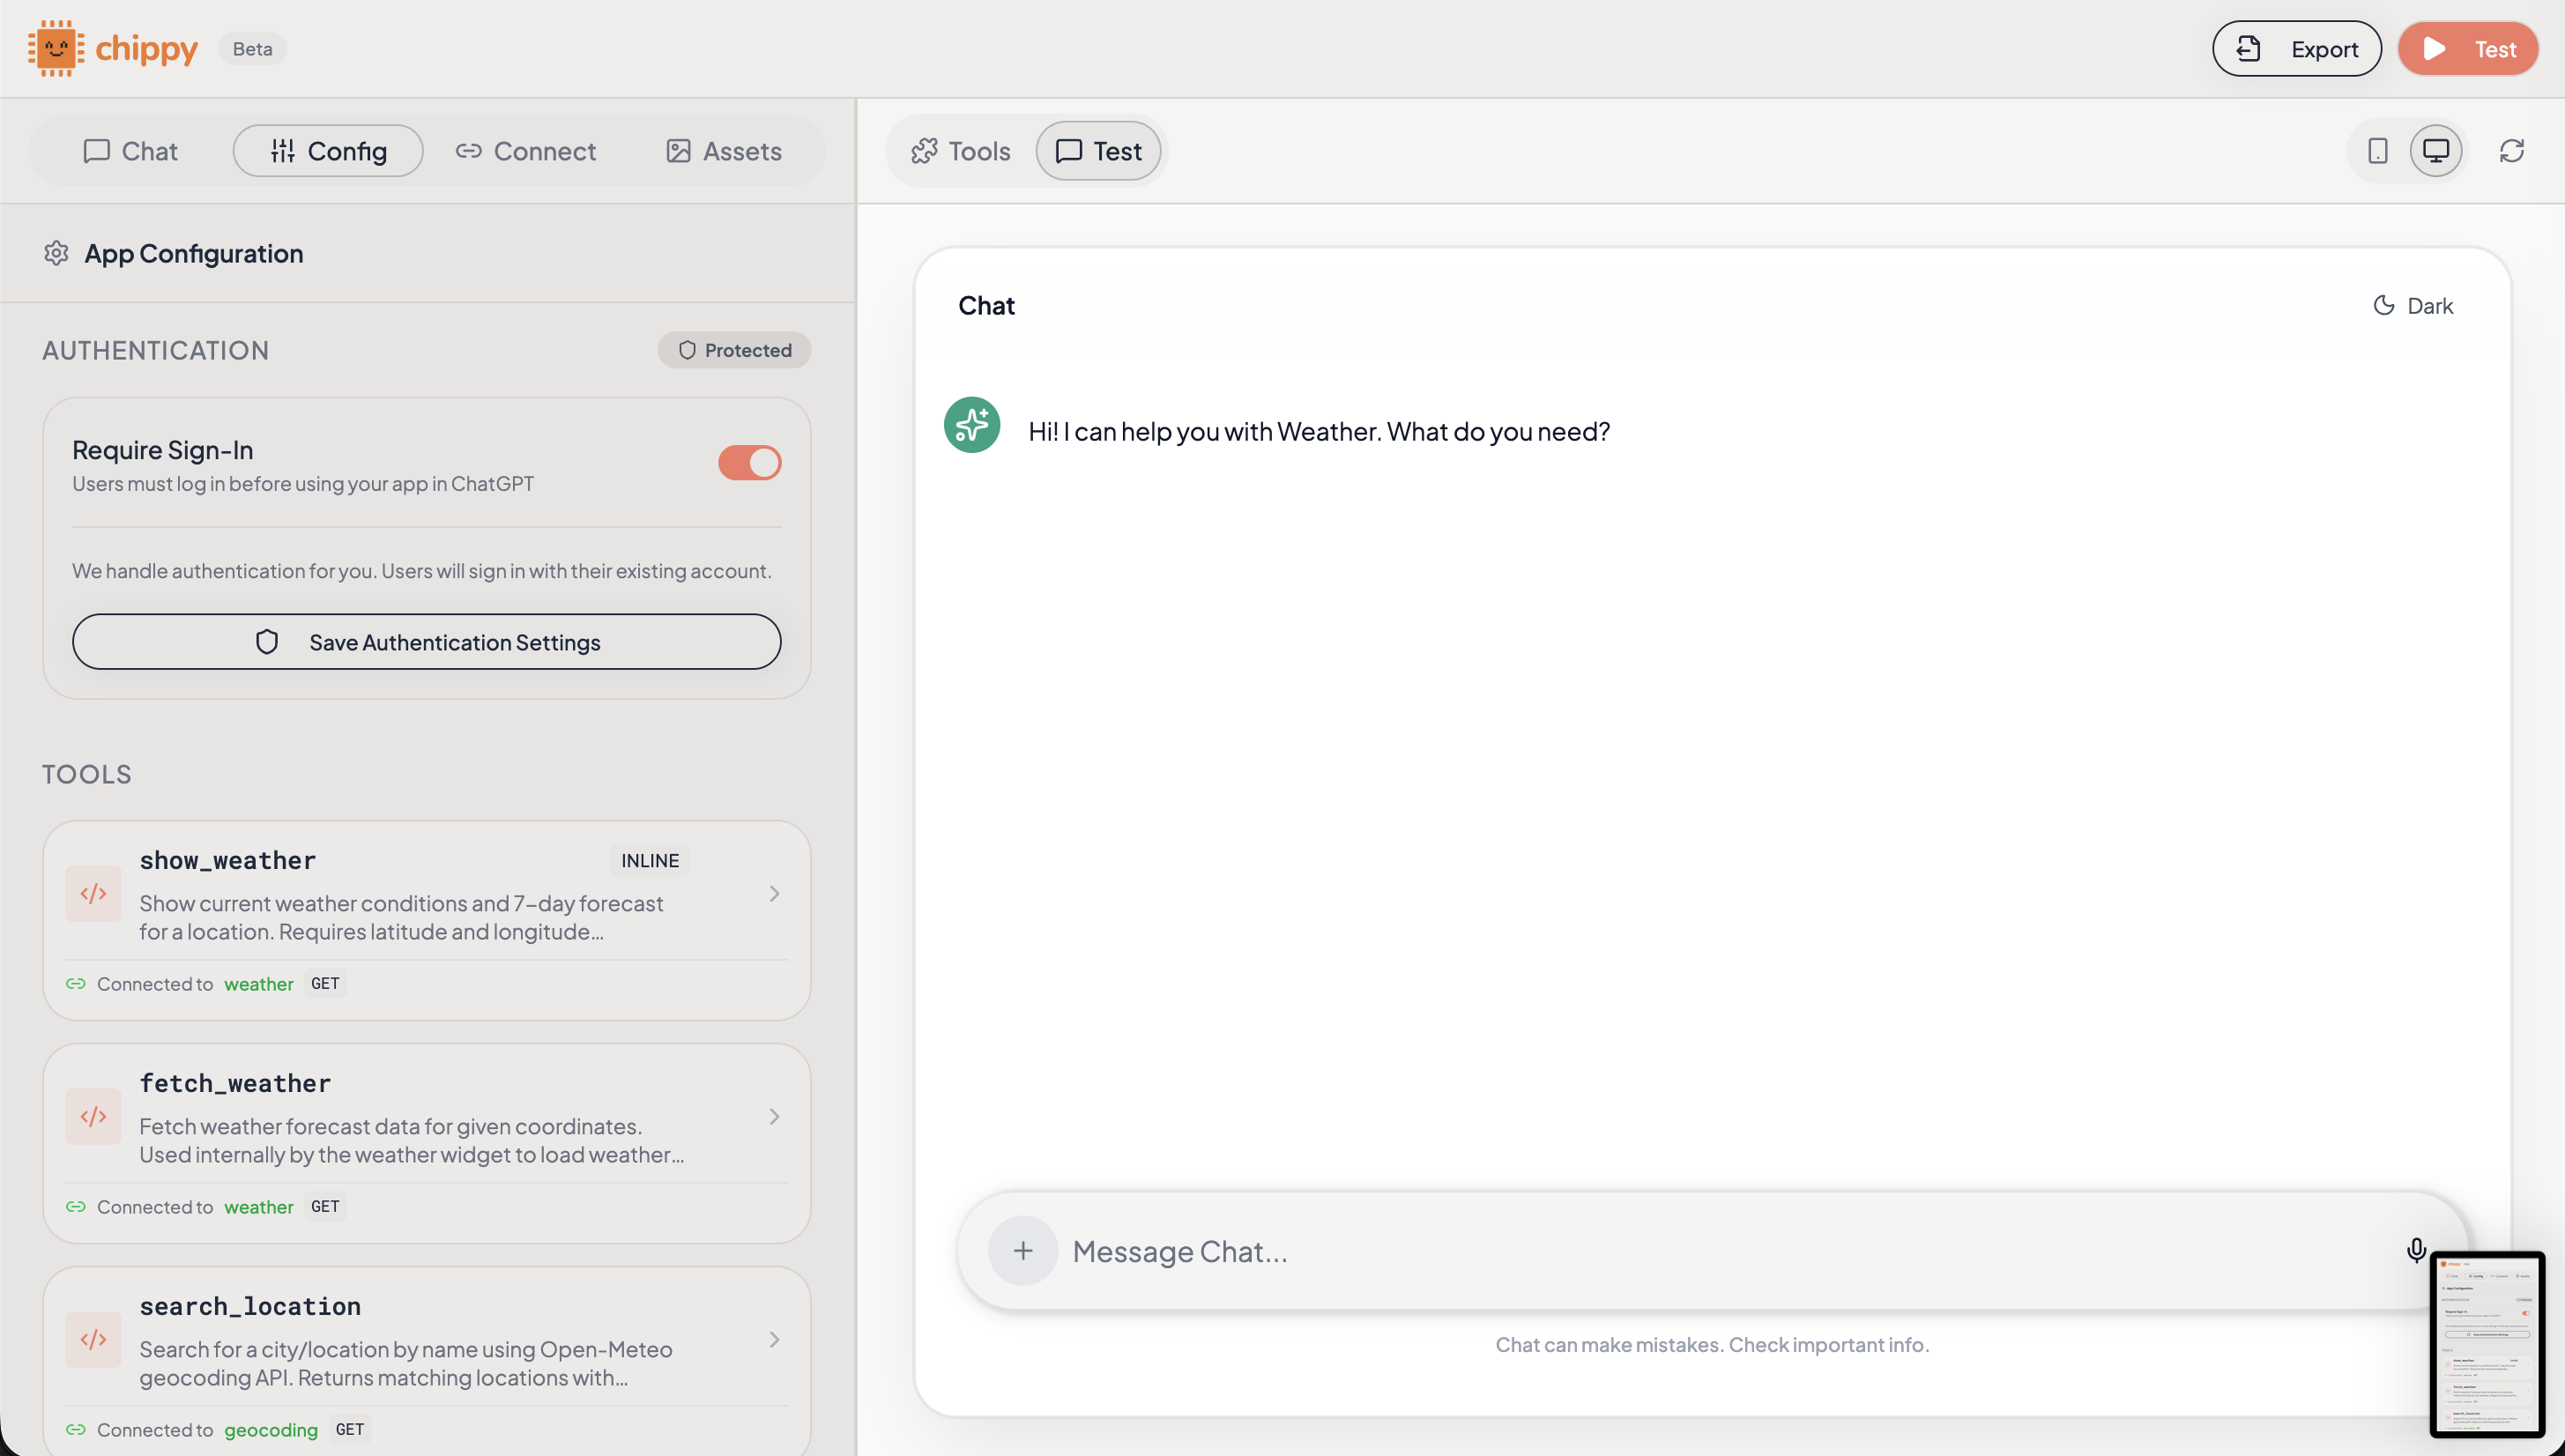This screenshot has height=1456, width=2565.
Task: Switch to the Connect tab
Action: [x=526, y=151]
